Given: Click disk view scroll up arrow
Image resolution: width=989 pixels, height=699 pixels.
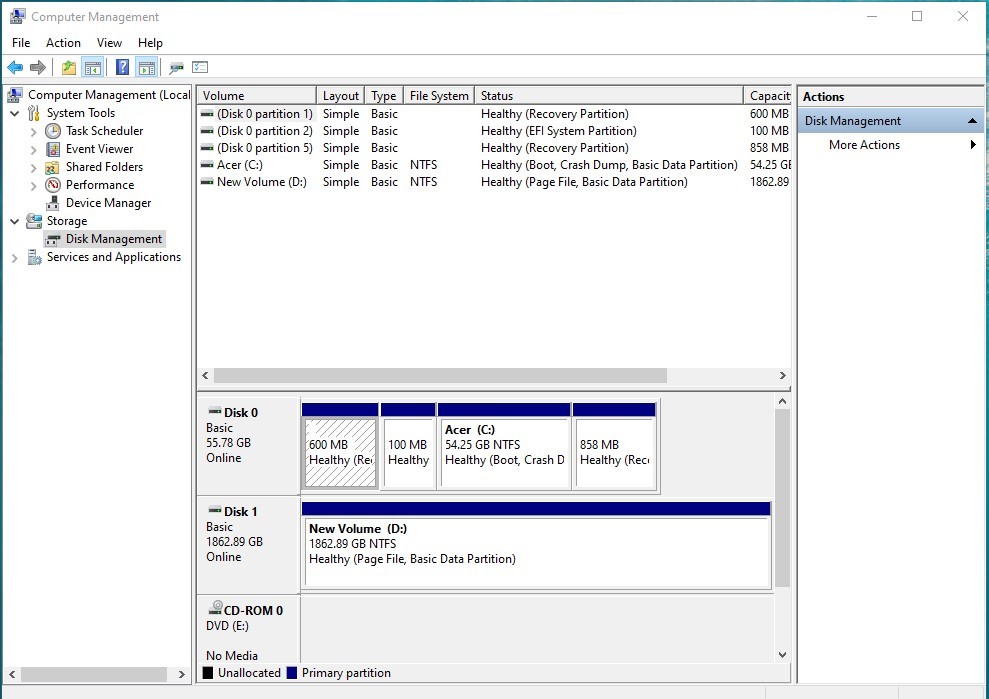Looking at the screenshot, I should 783,402.
